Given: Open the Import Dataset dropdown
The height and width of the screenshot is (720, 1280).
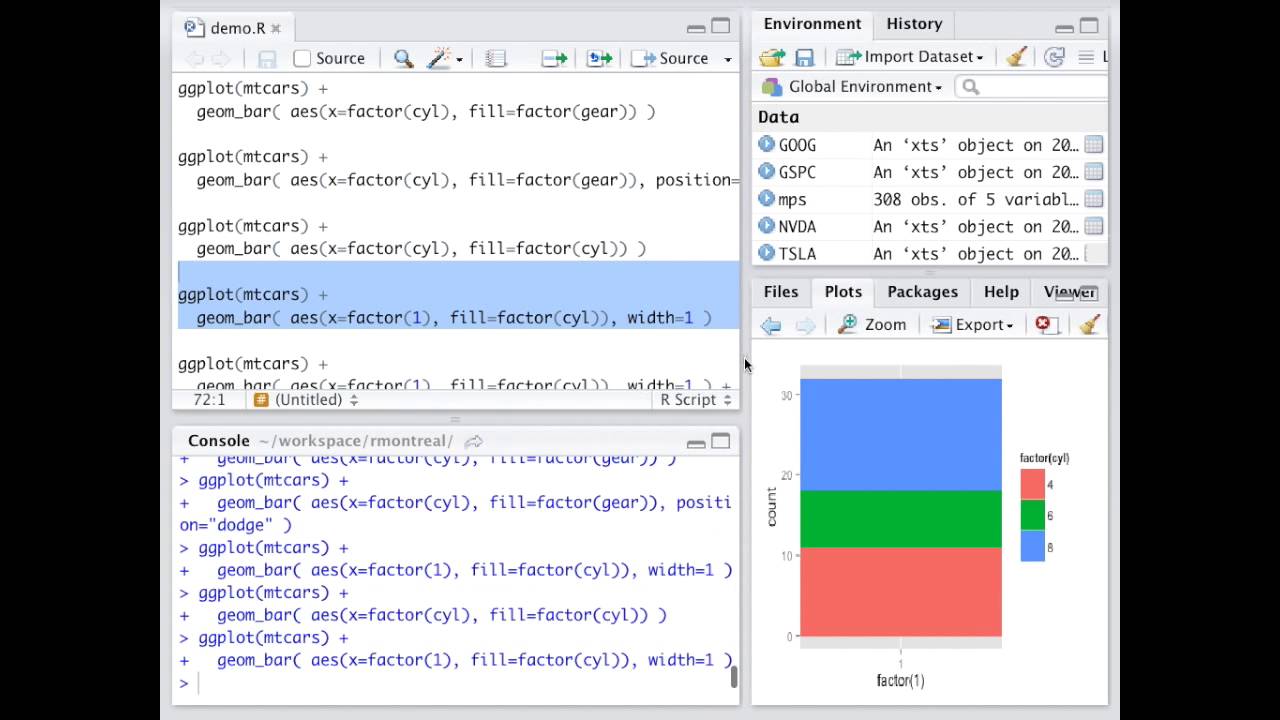Looking at the screenshot, I should coord(910,57).
